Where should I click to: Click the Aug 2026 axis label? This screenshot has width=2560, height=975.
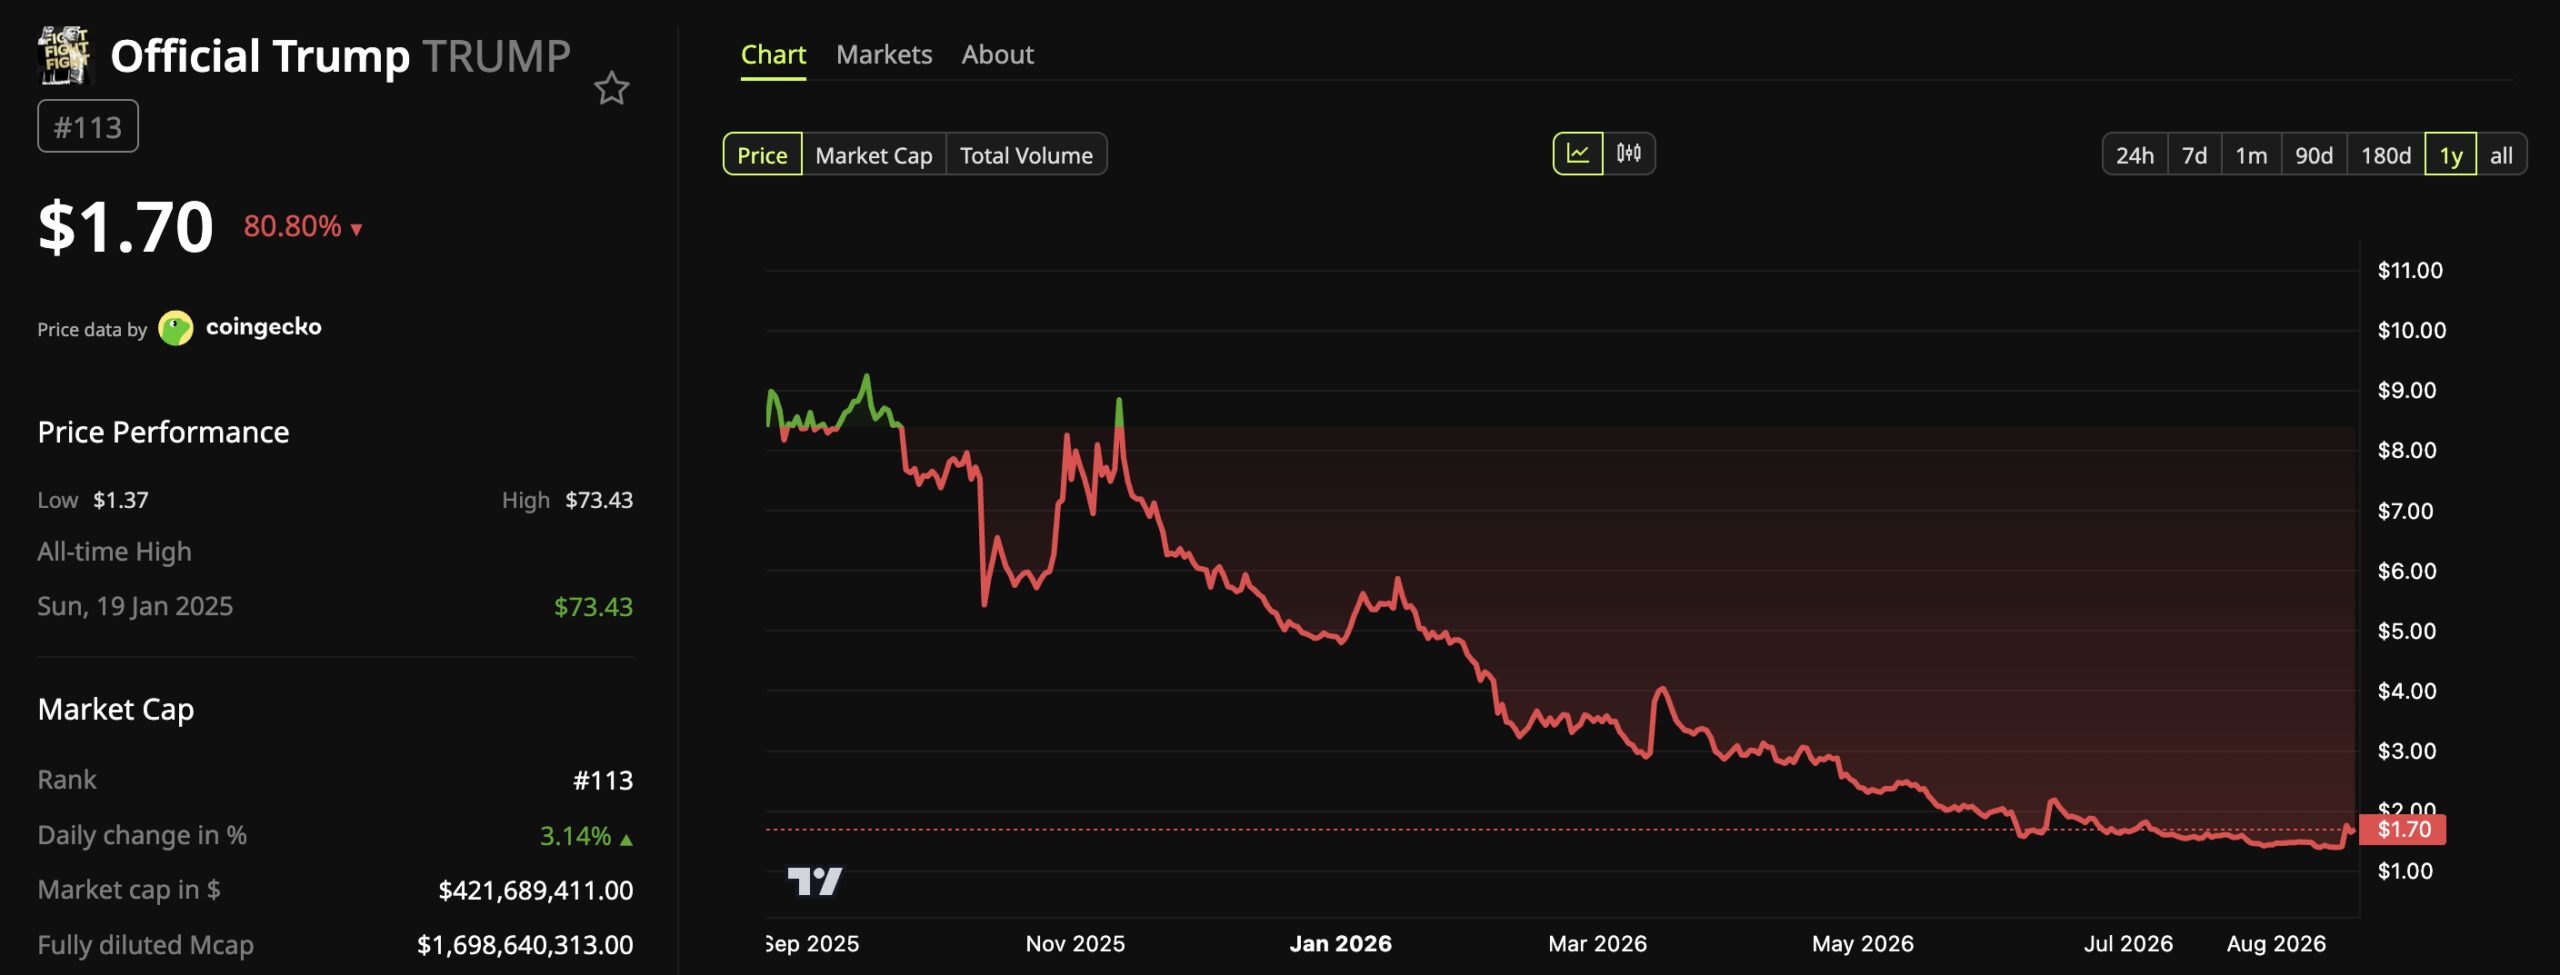coord(2277,944)
